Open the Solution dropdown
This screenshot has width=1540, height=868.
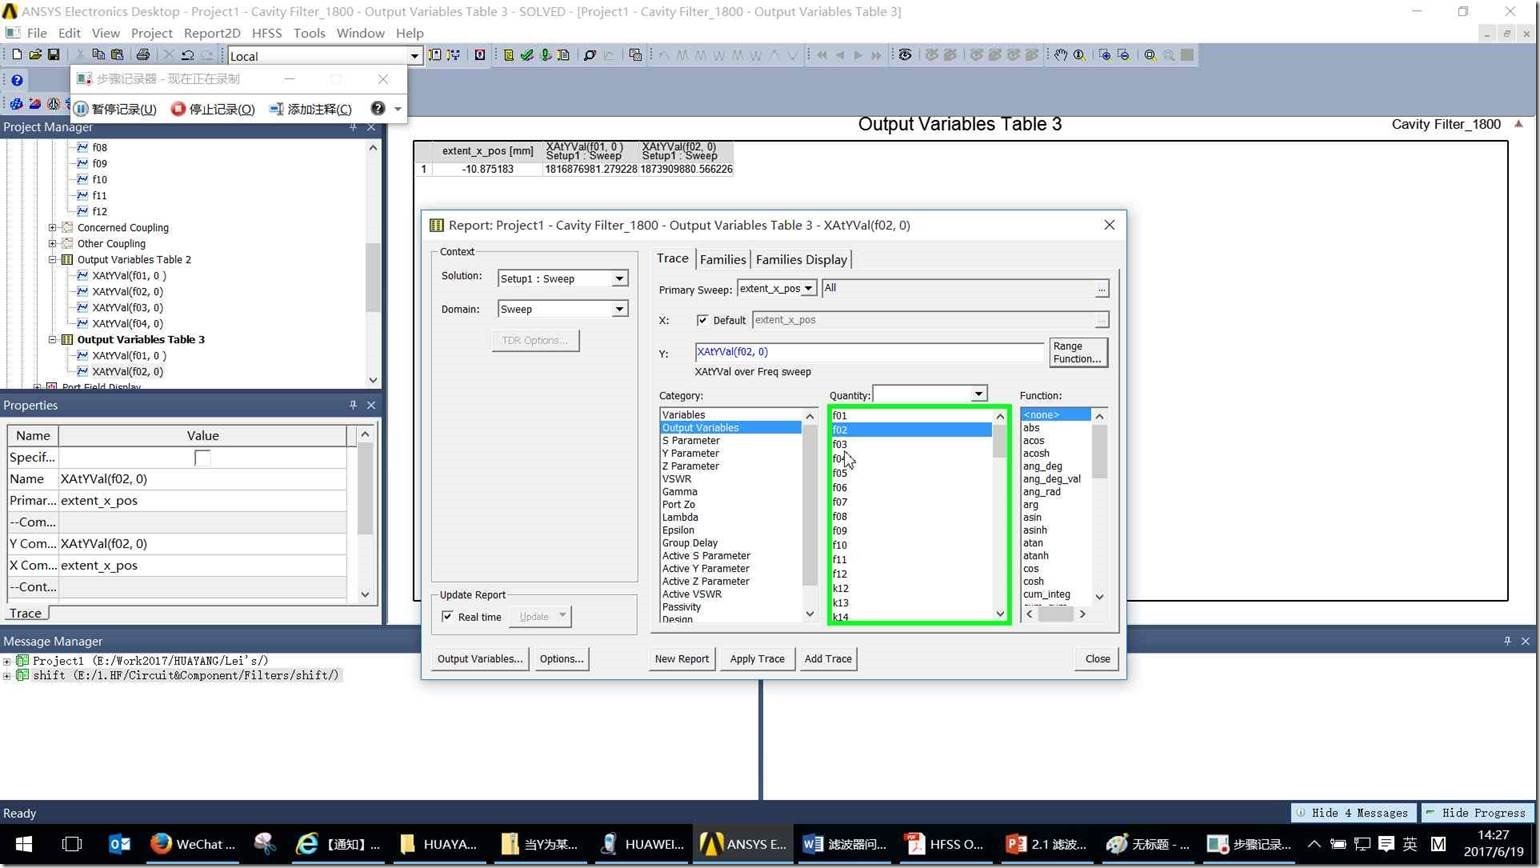pos(619,279)
